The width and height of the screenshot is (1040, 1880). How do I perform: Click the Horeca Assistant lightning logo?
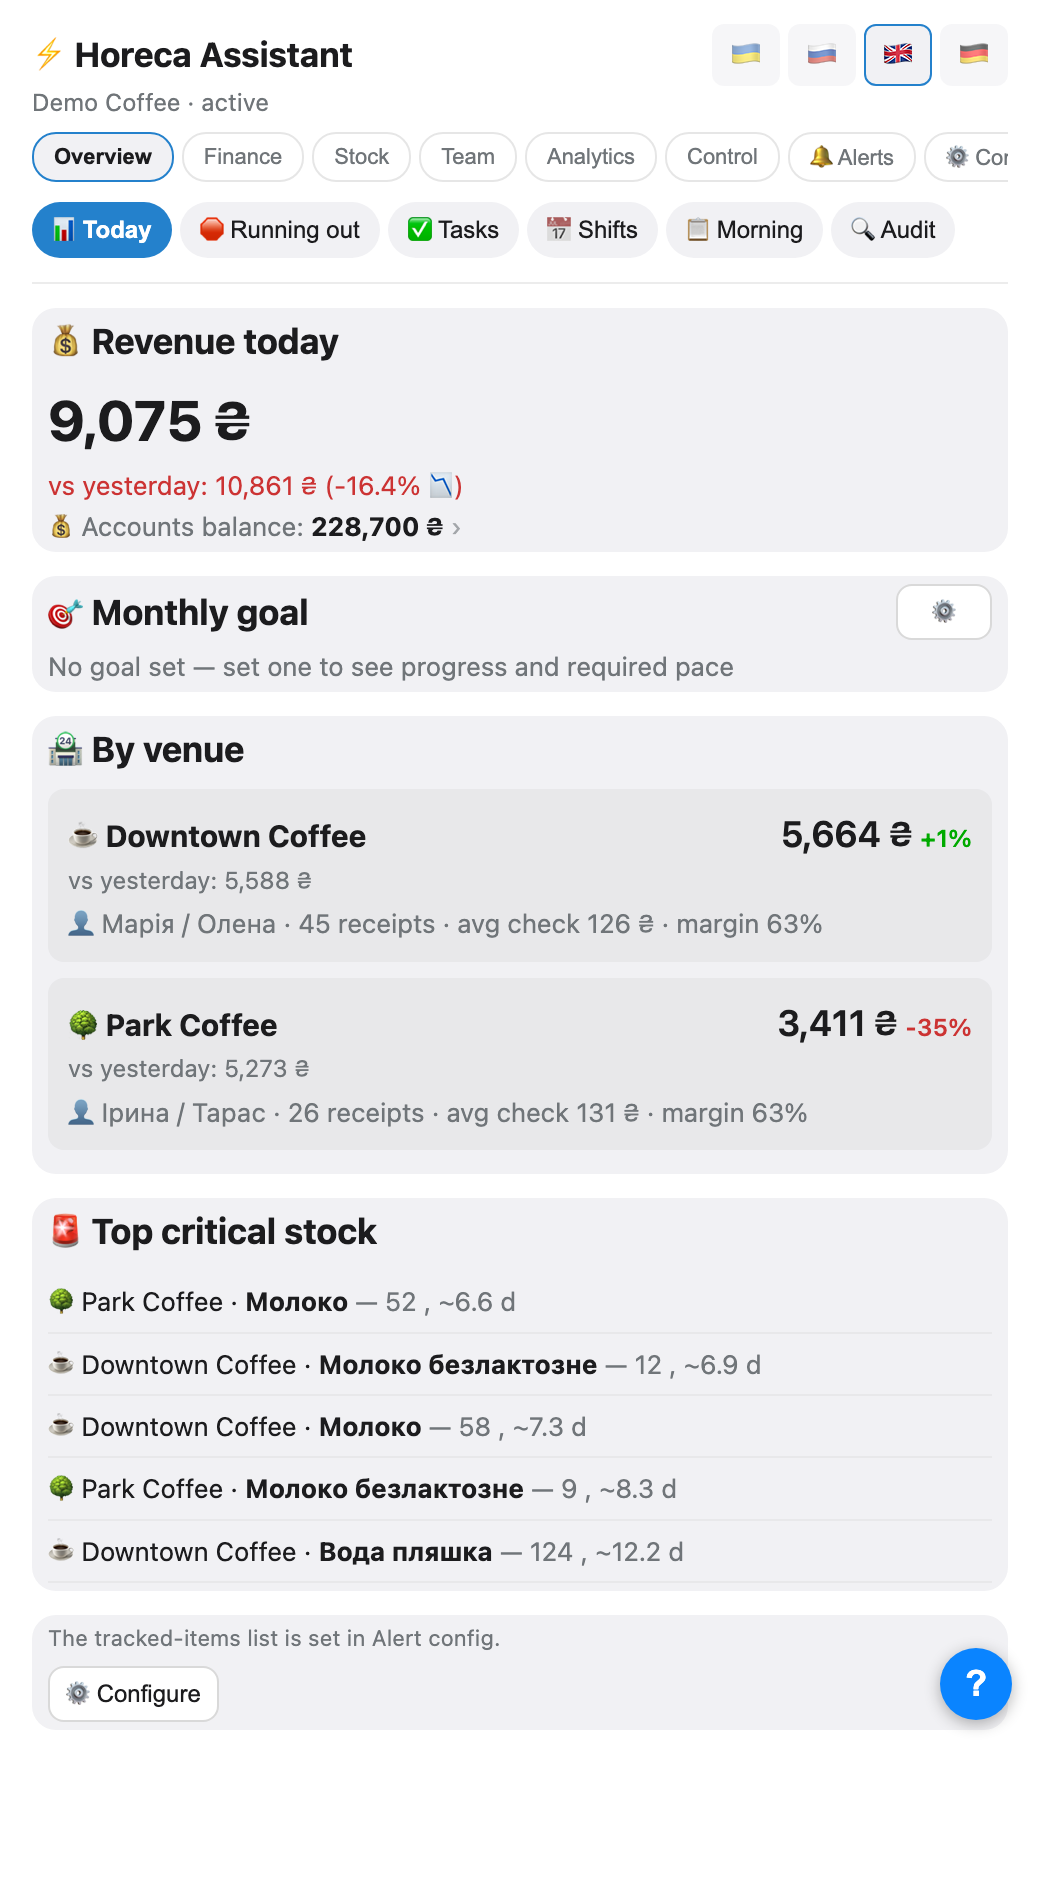48,54
